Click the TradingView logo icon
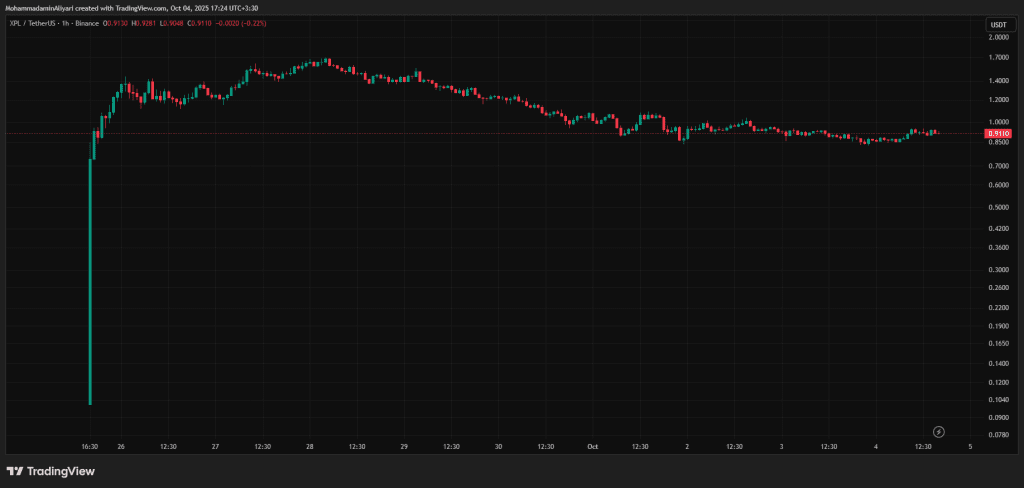 point(15,471)
